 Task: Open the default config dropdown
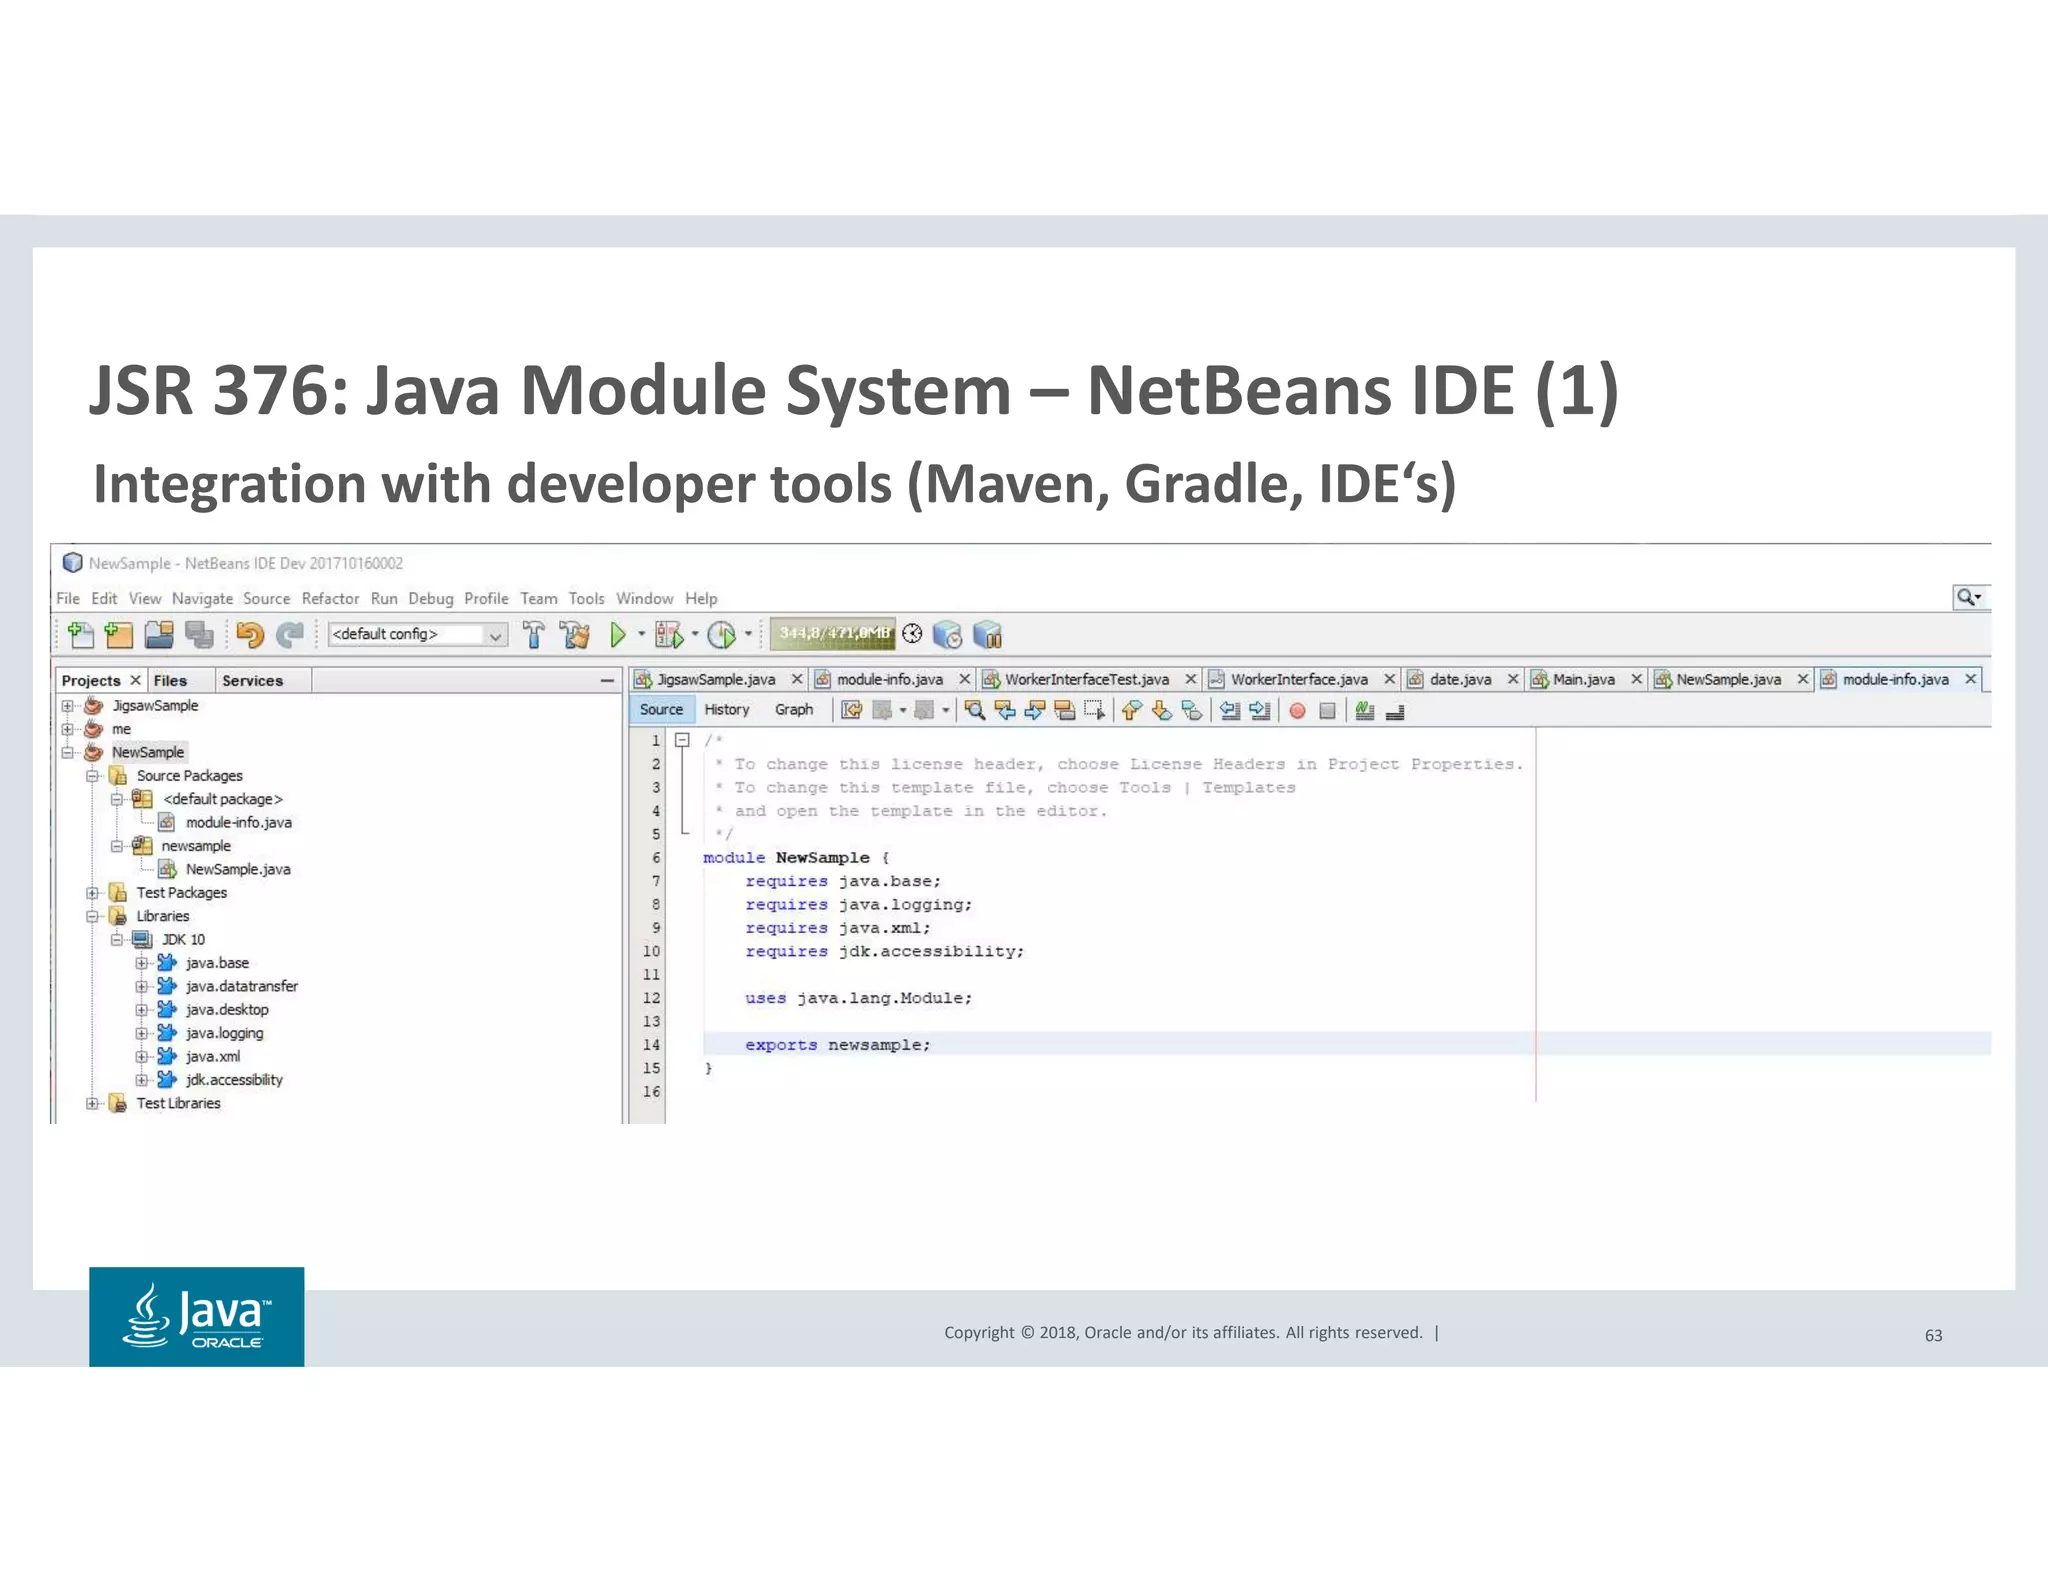(495, 634)
